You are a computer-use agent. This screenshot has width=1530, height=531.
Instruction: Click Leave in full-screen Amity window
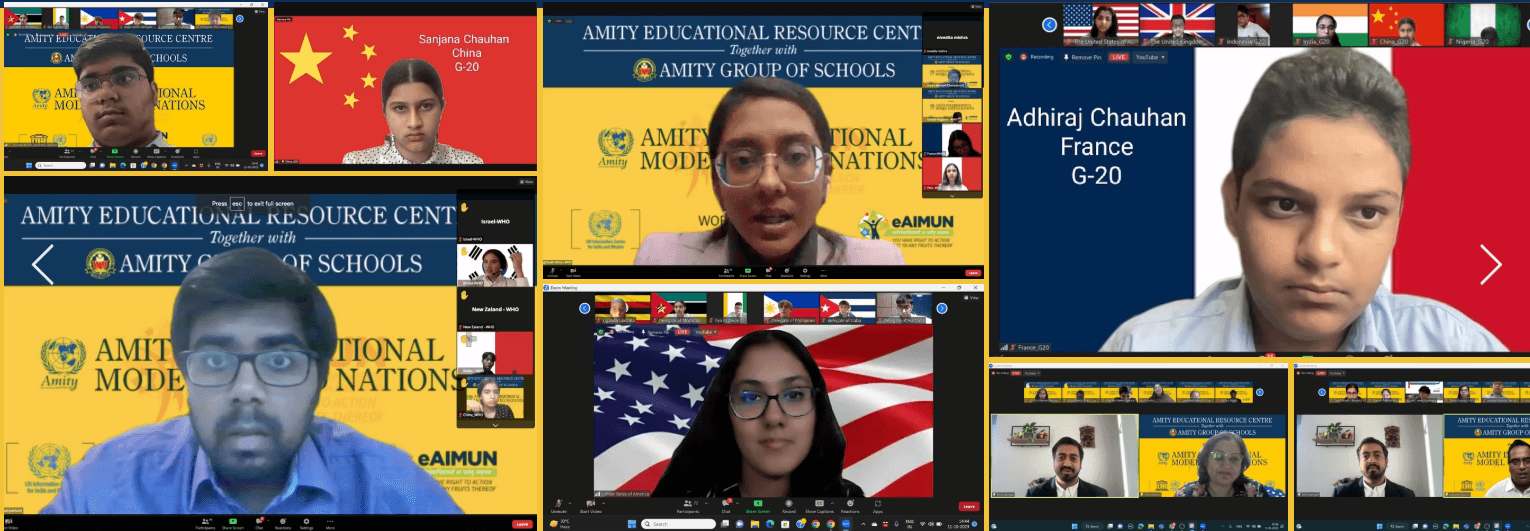522,524
